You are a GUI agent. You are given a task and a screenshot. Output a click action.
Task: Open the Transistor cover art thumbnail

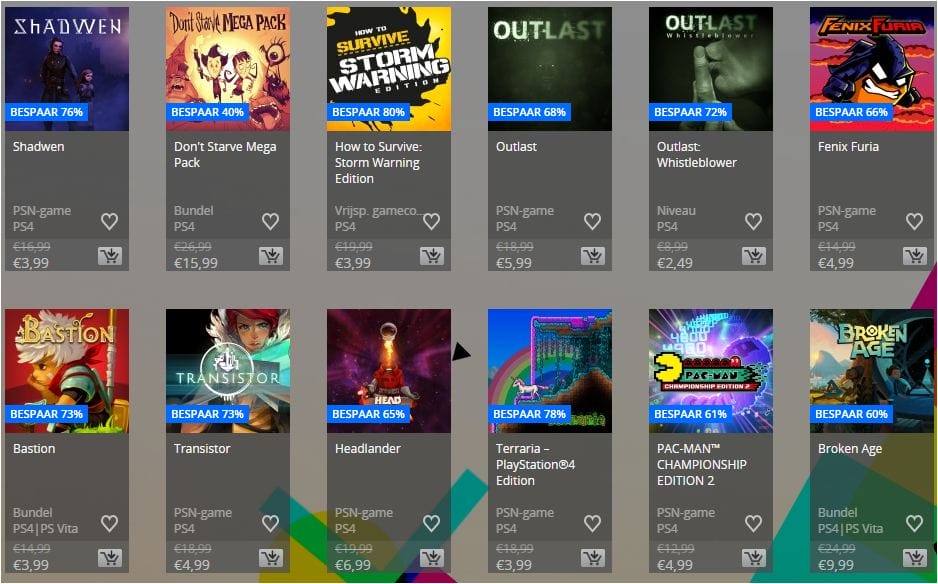(228, 371)
